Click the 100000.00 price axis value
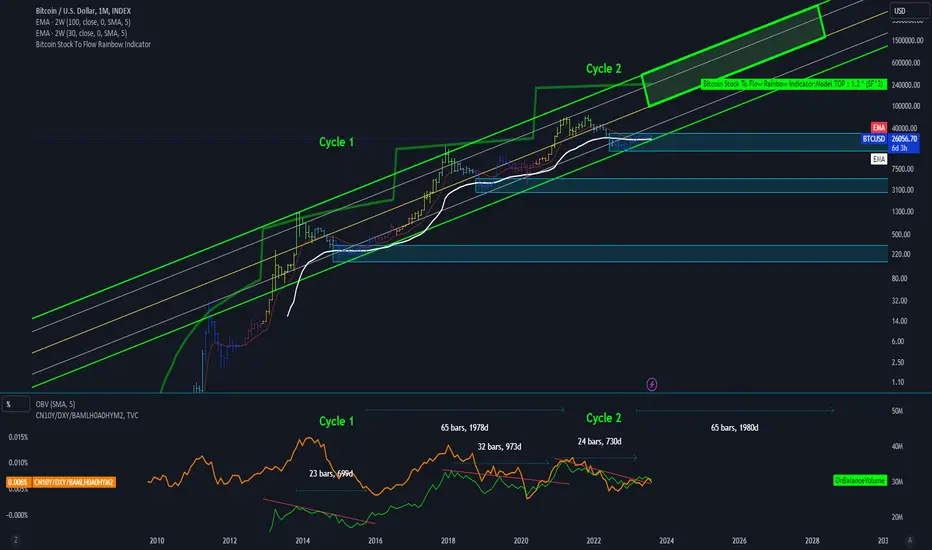932x550 pixels. point(906,106)
